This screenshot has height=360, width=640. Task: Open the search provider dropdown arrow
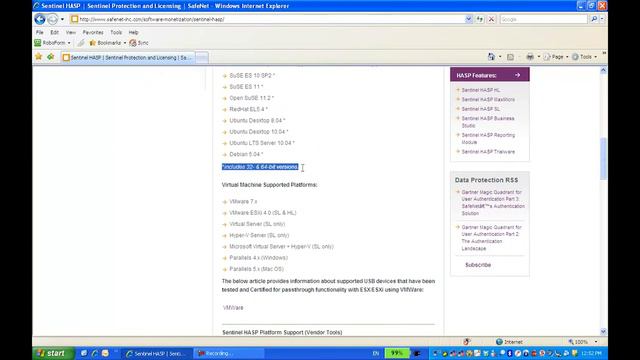[602, 19]
